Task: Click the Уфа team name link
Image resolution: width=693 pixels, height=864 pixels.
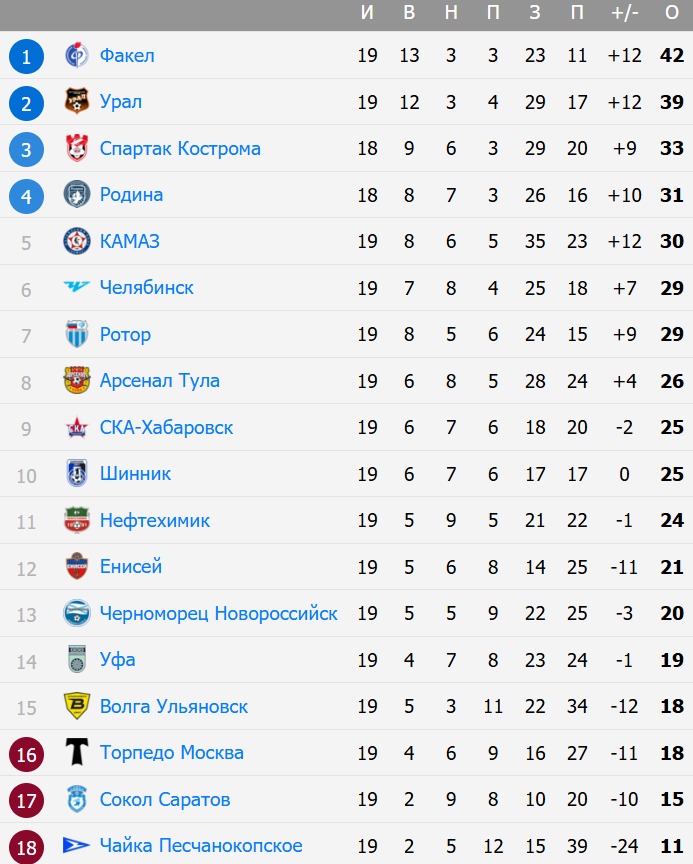Action: (118, 660)
